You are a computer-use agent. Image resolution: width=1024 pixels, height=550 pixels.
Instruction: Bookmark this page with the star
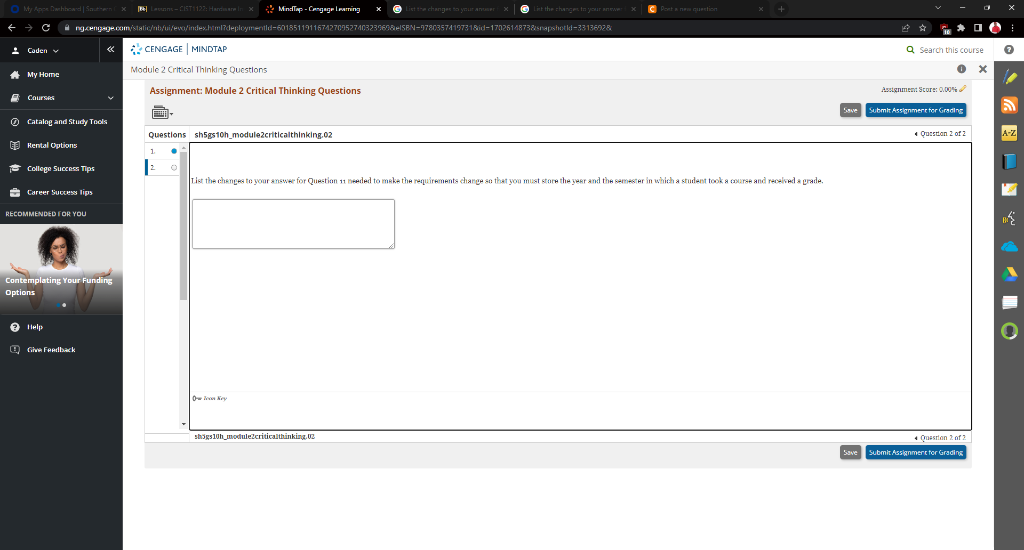[922, 27]
